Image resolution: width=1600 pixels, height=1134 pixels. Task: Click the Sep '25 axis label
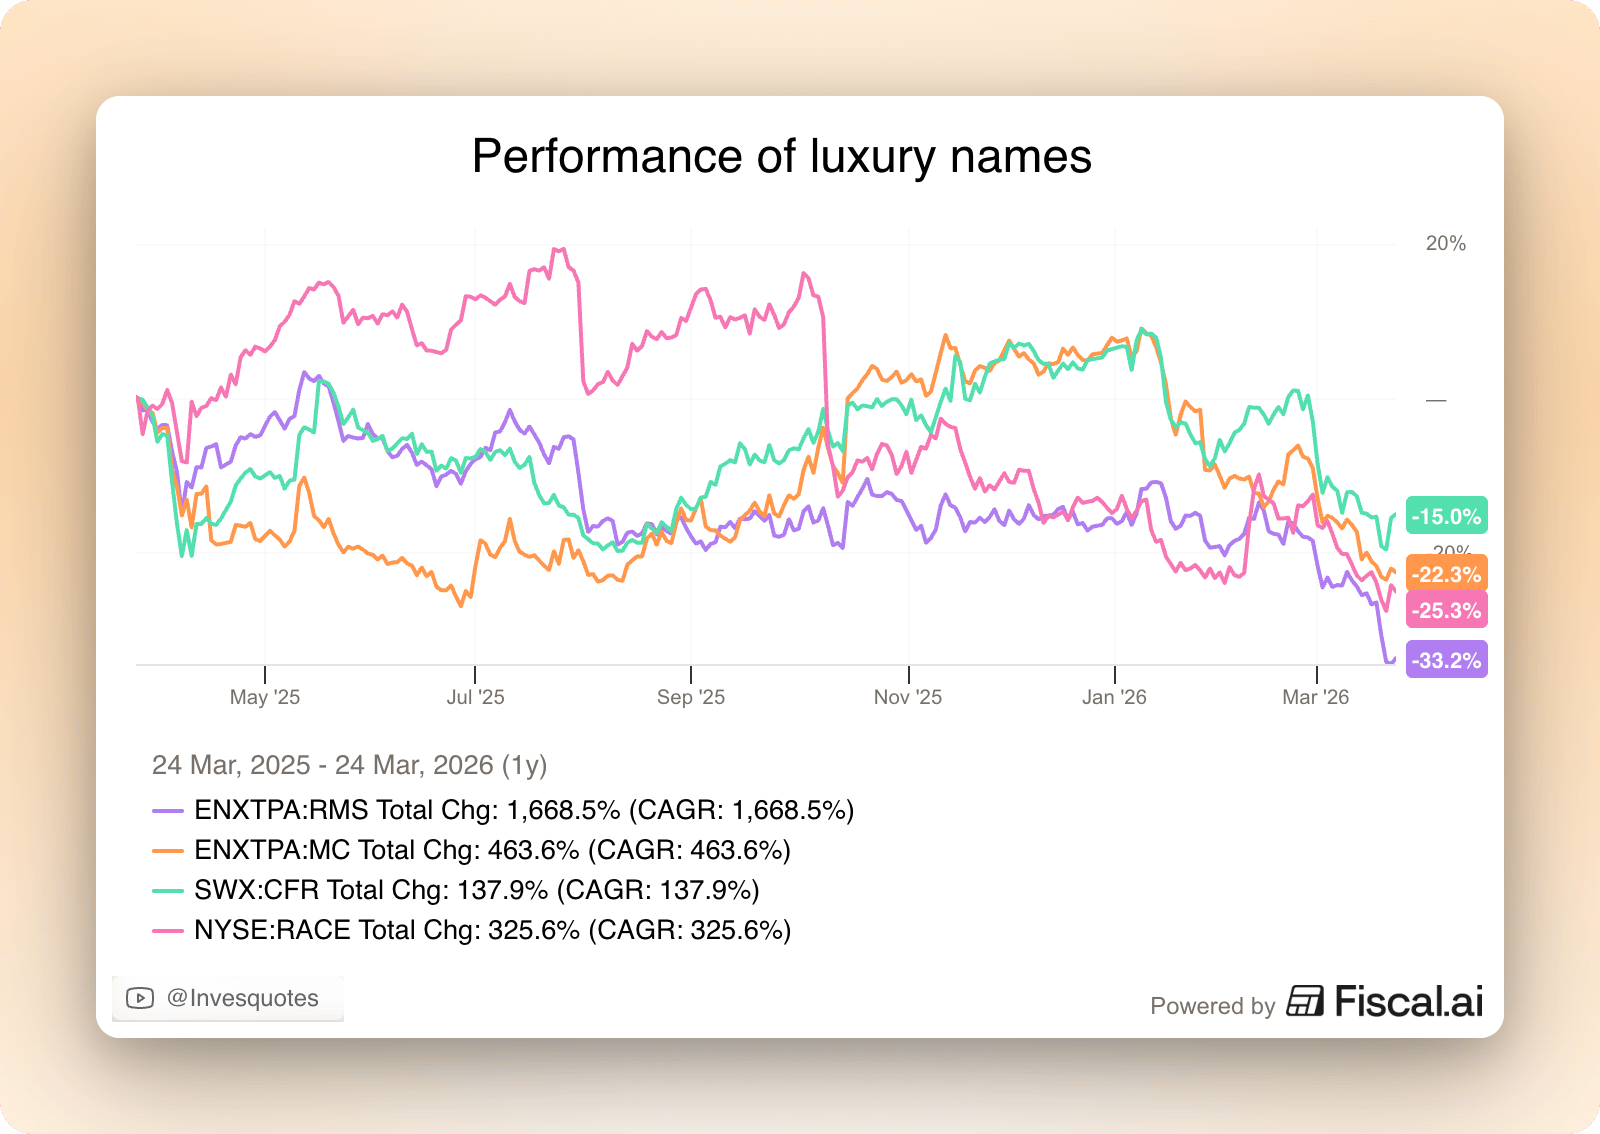coord(691,697)
